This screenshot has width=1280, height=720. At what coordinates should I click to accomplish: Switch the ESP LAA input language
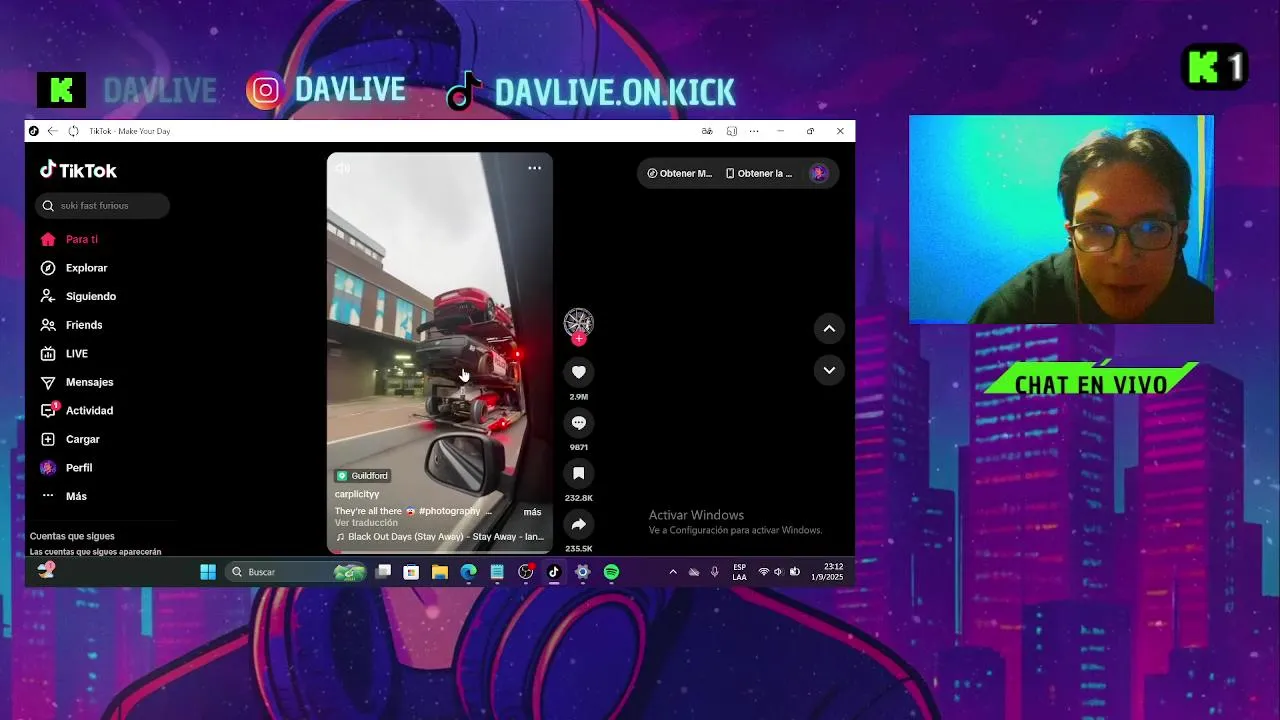[x=739, y=572]
